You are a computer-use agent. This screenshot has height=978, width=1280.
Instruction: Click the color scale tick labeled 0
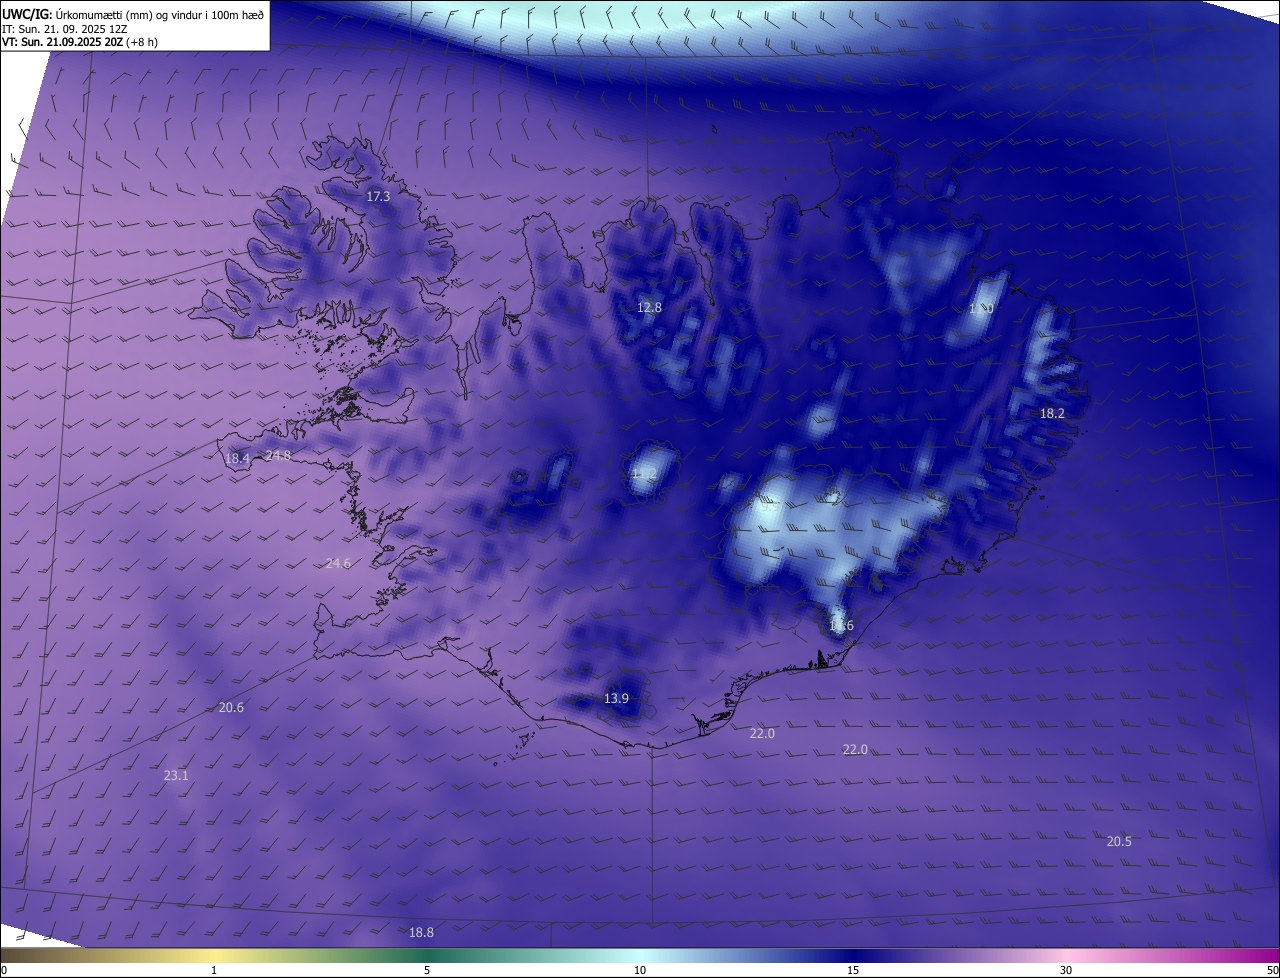click(4, 970)
